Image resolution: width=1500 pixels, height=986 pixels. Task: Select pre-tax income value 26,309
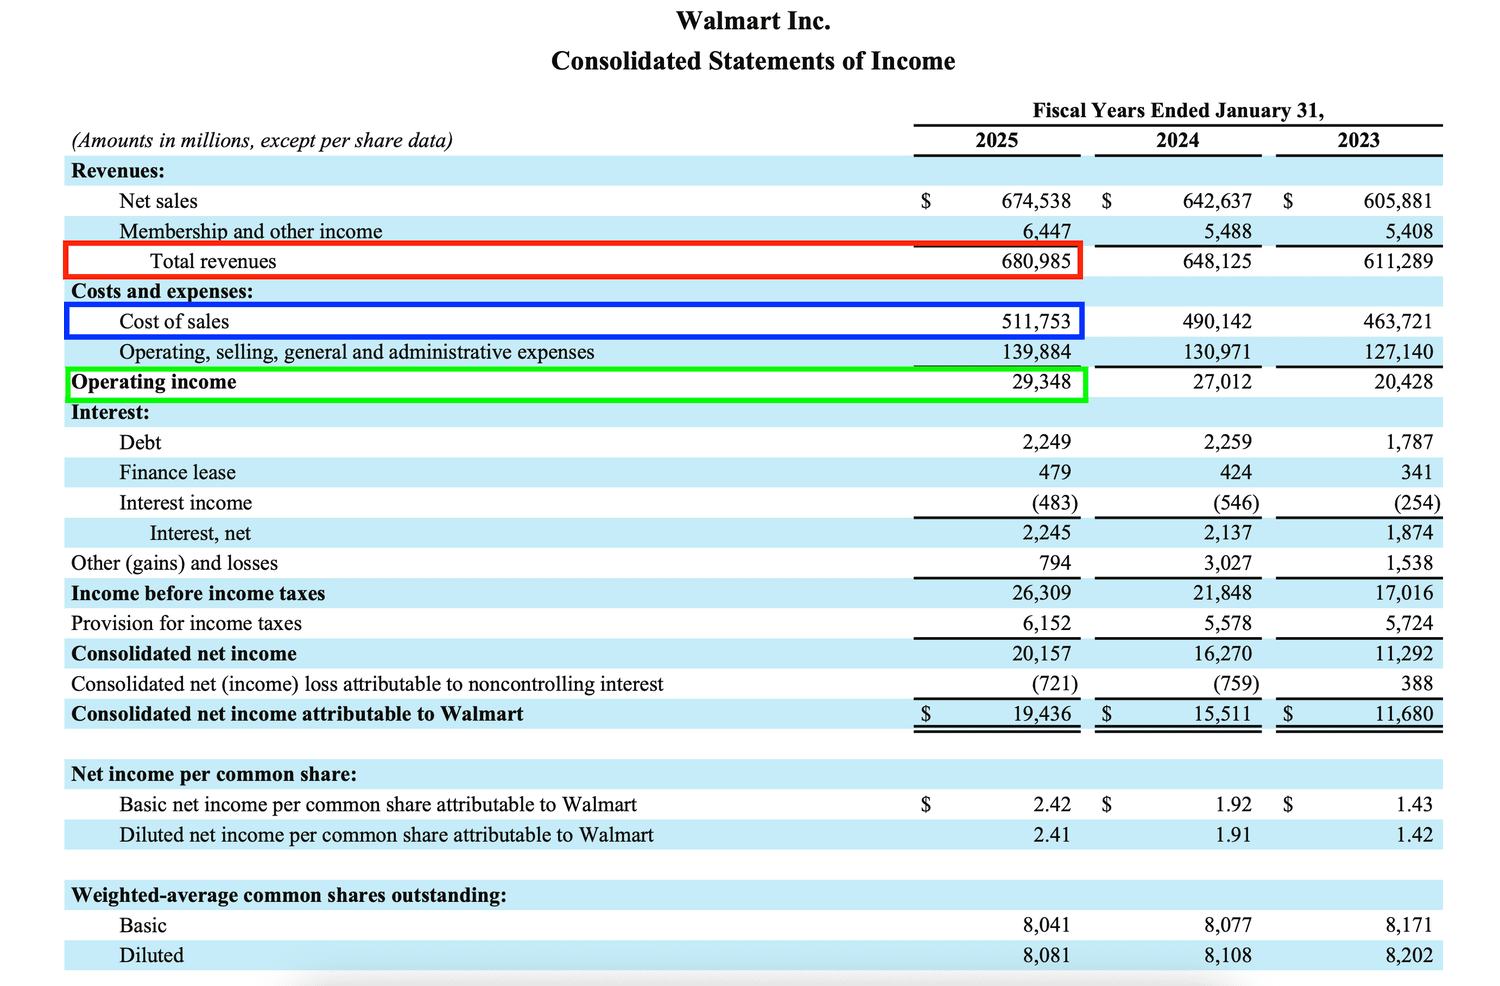(x=1041, y=593)
